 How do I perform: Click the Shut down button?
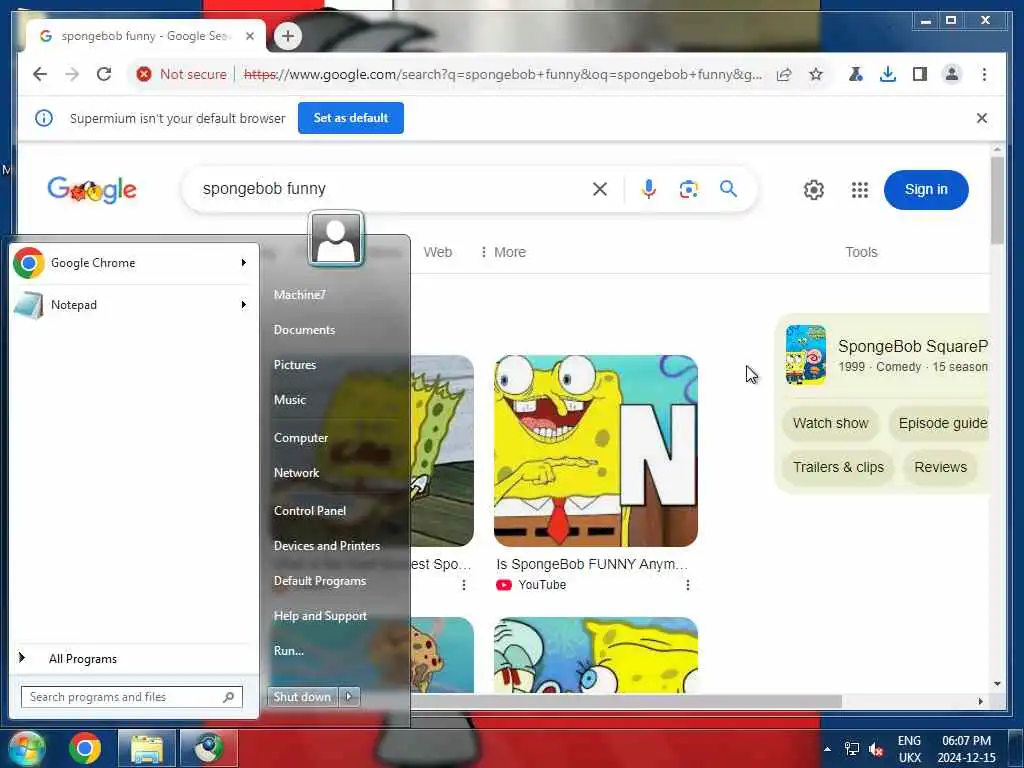[302, 697]
